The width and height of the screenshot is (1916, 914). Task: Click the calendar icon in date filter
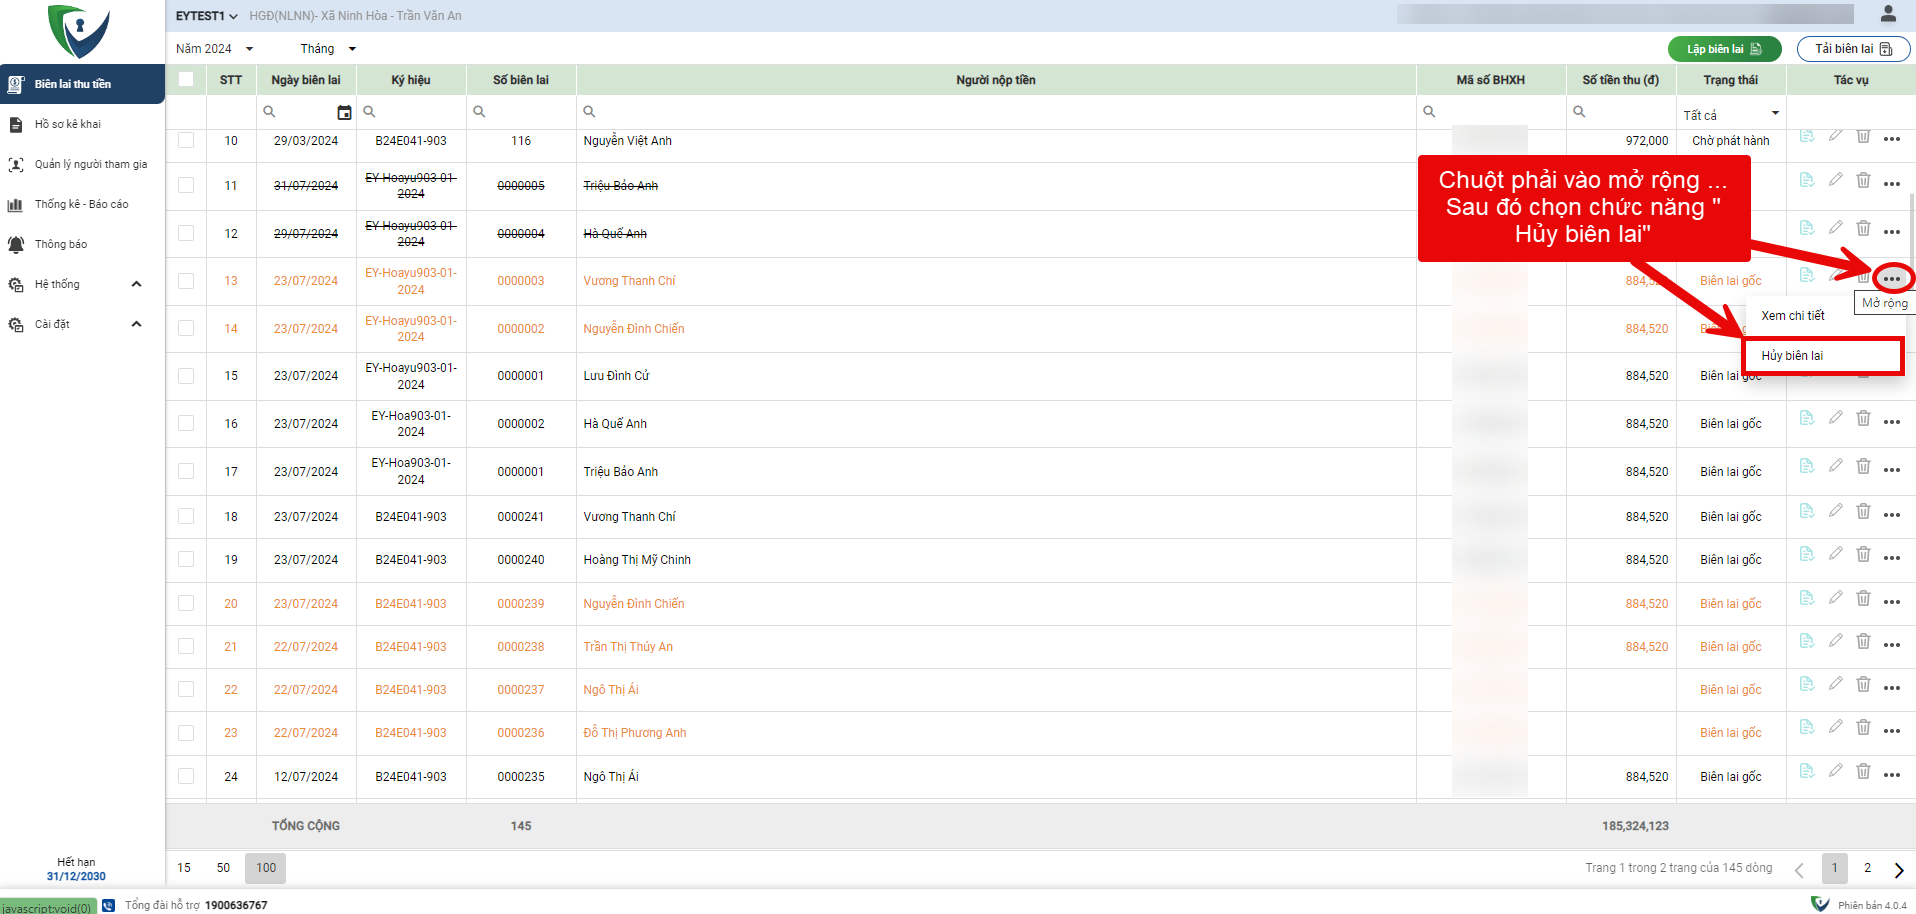[x=344, y=112]
